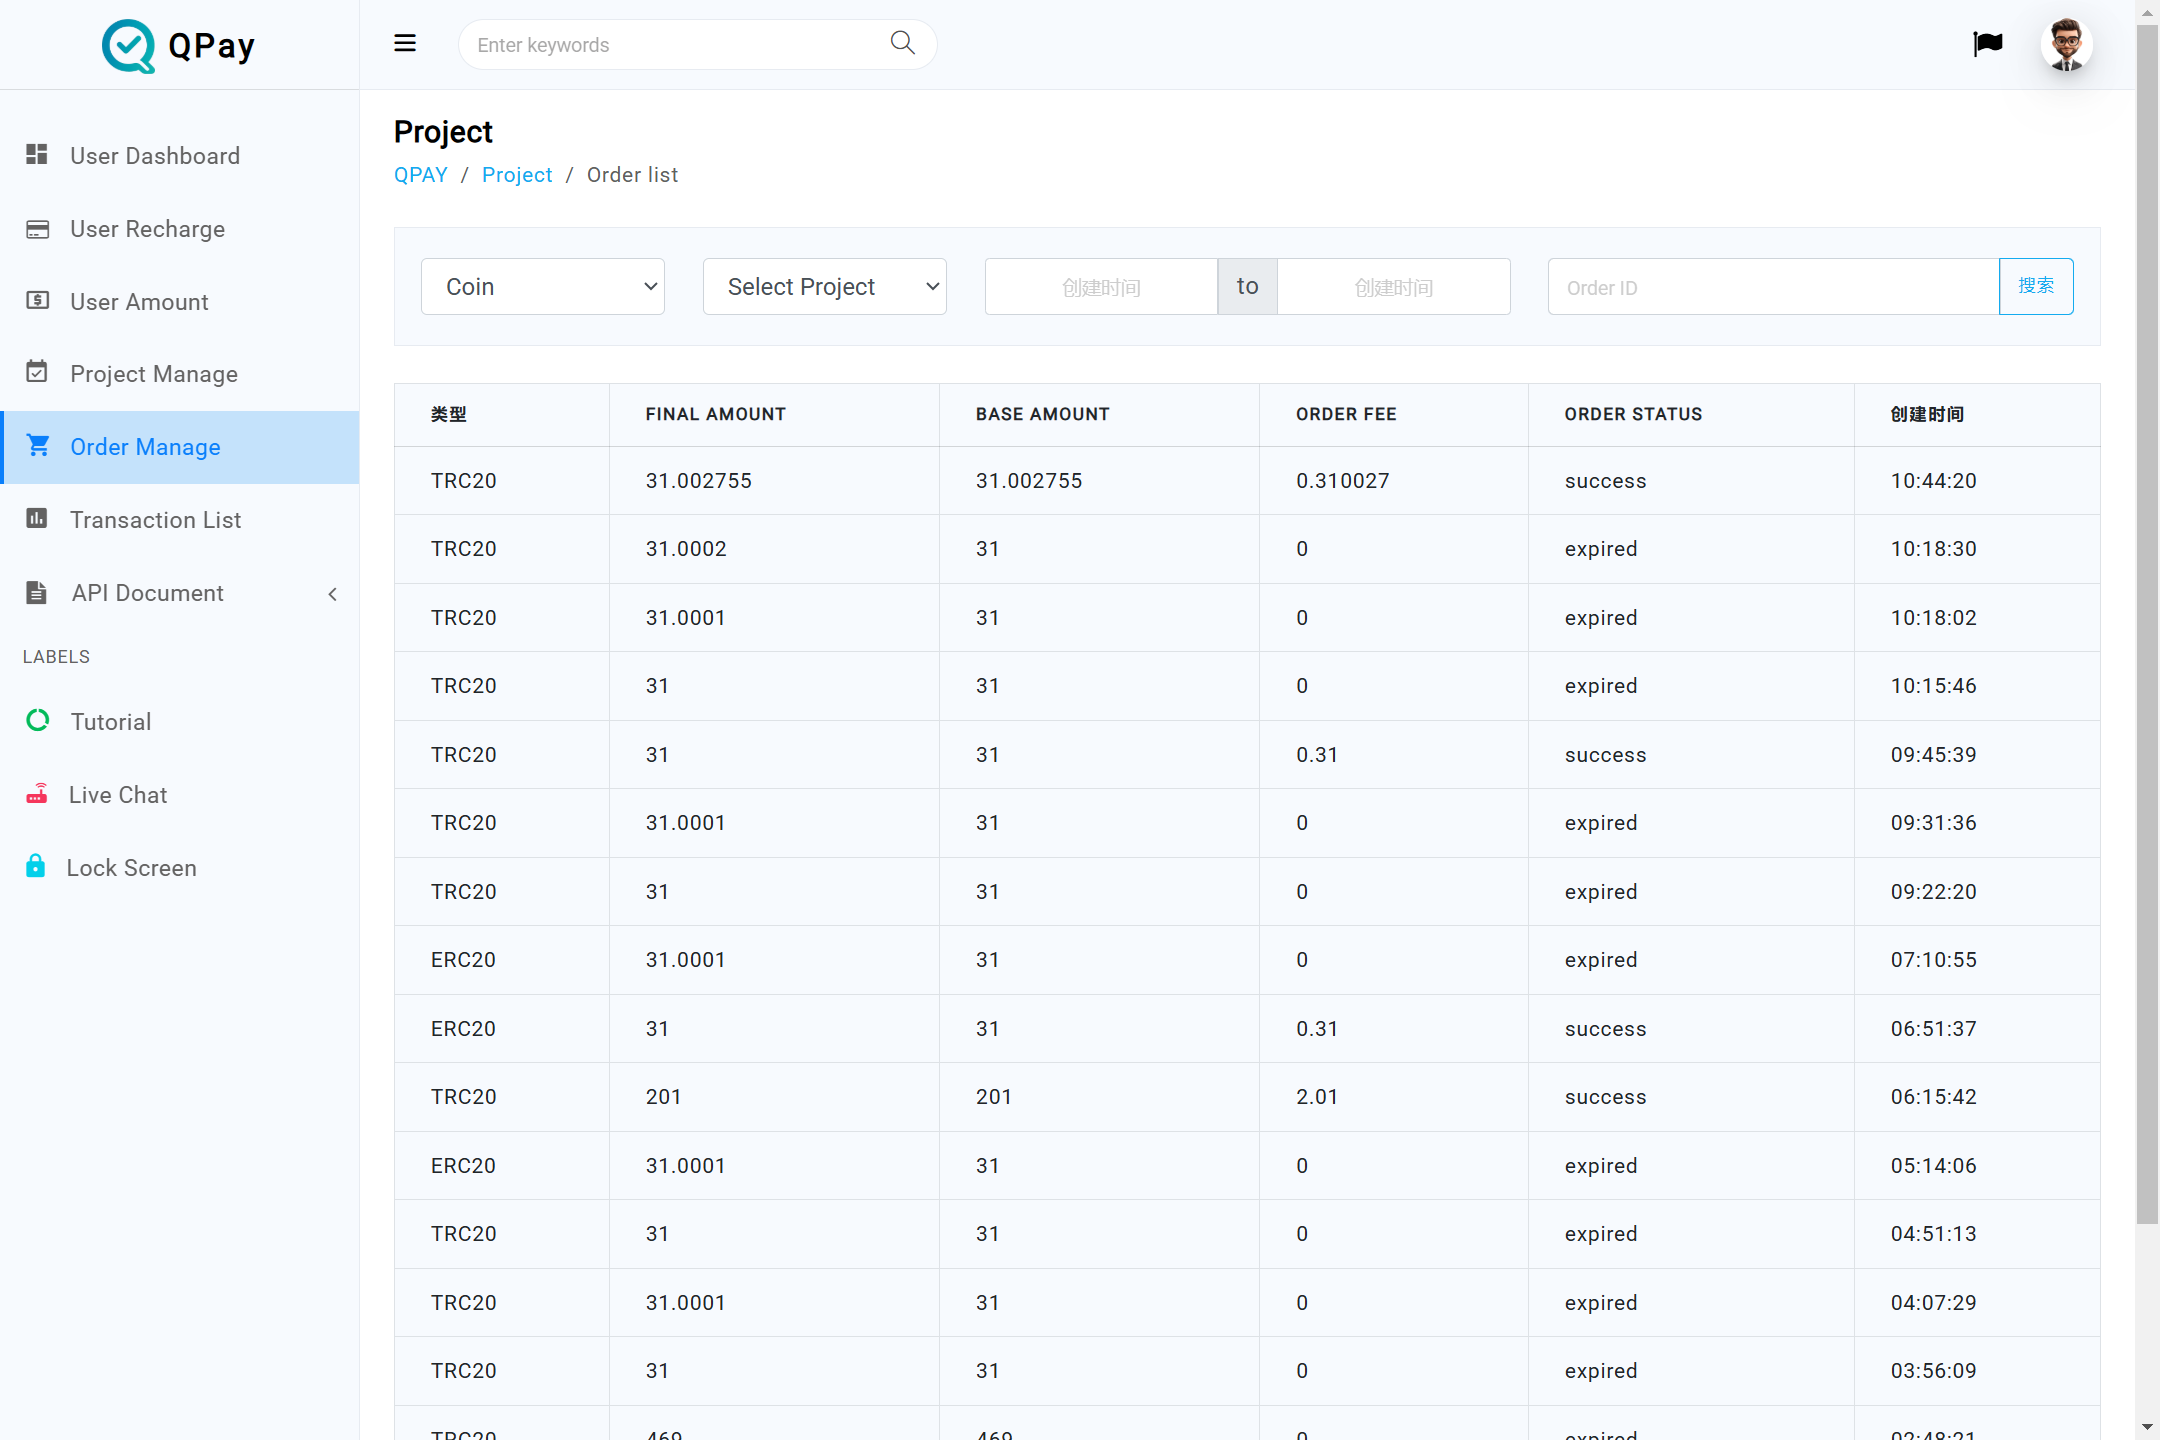The height and width of the screenshot is (1440, 2160).
Task: Click the search magnifier icon
Action: 902,43
